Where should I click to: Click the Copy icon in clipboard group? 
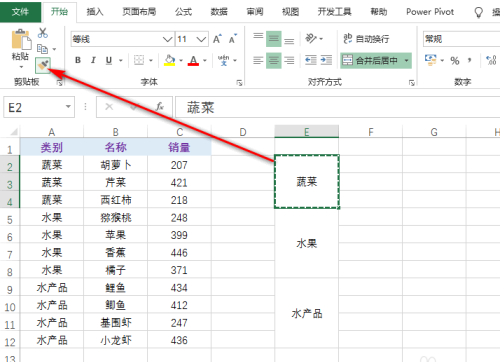pyautogui.click(x=42, y=49)
